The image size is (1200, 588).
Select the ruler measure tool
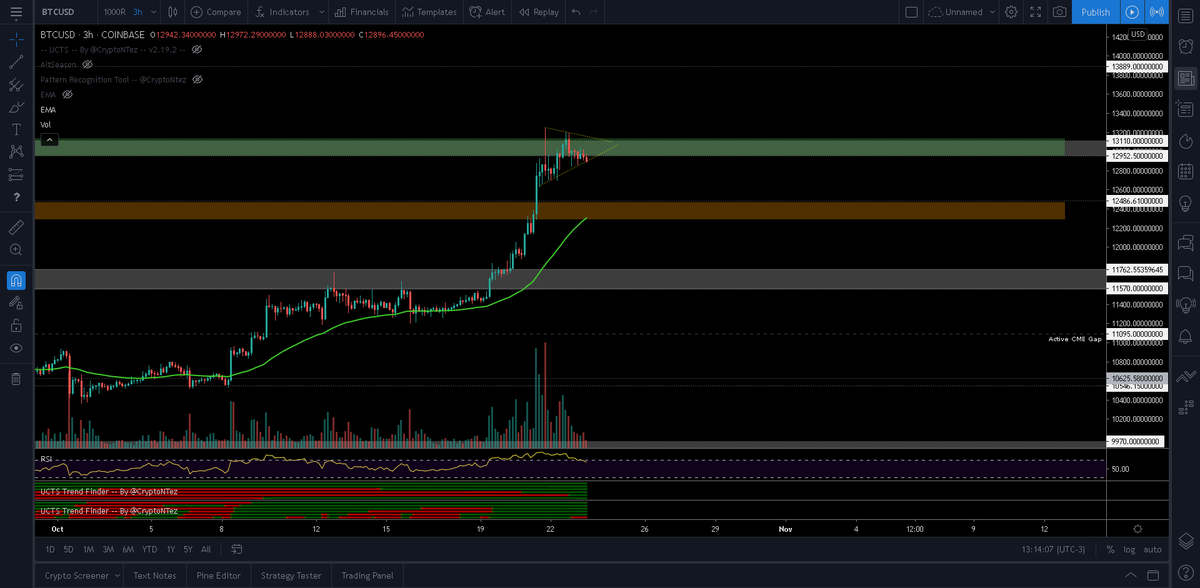pyautogui.click(x=16, y=227)
